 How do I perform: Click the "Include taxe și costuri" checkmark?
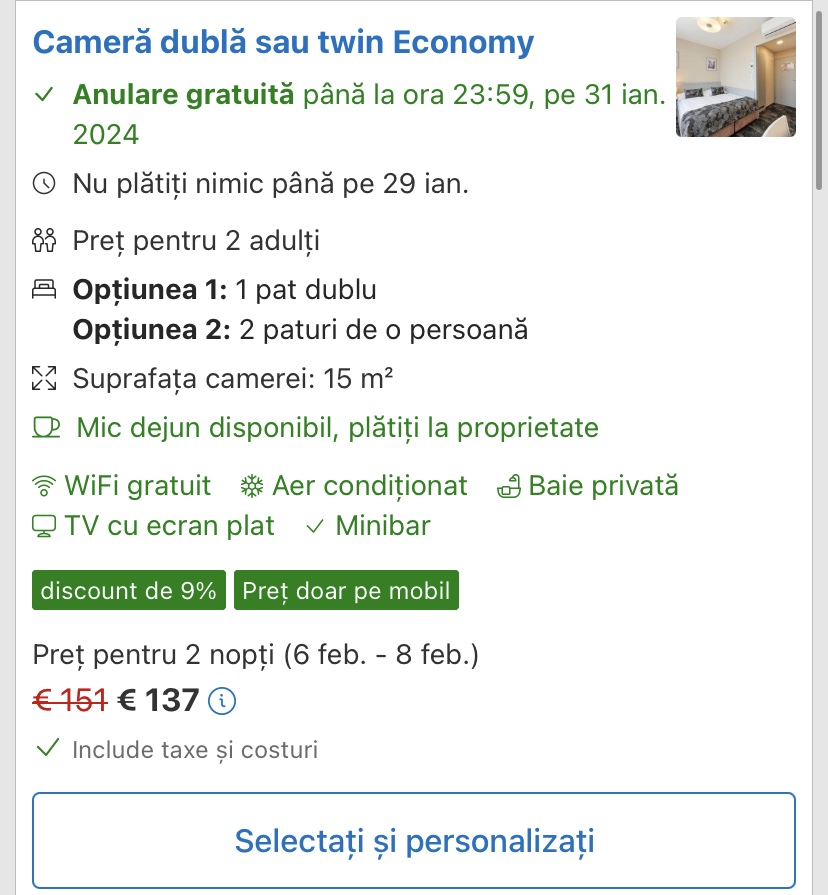click(44, 748)
